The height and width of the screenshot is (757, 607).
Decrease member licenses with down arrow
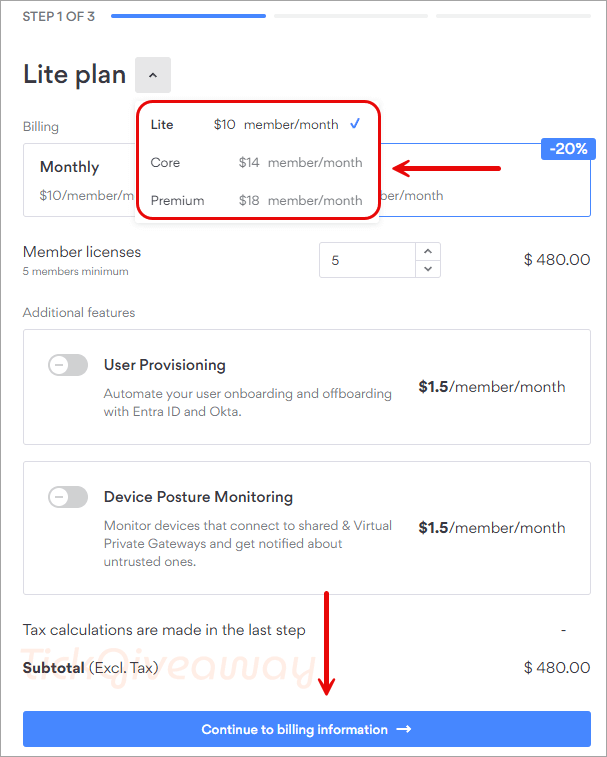(428, 269)
